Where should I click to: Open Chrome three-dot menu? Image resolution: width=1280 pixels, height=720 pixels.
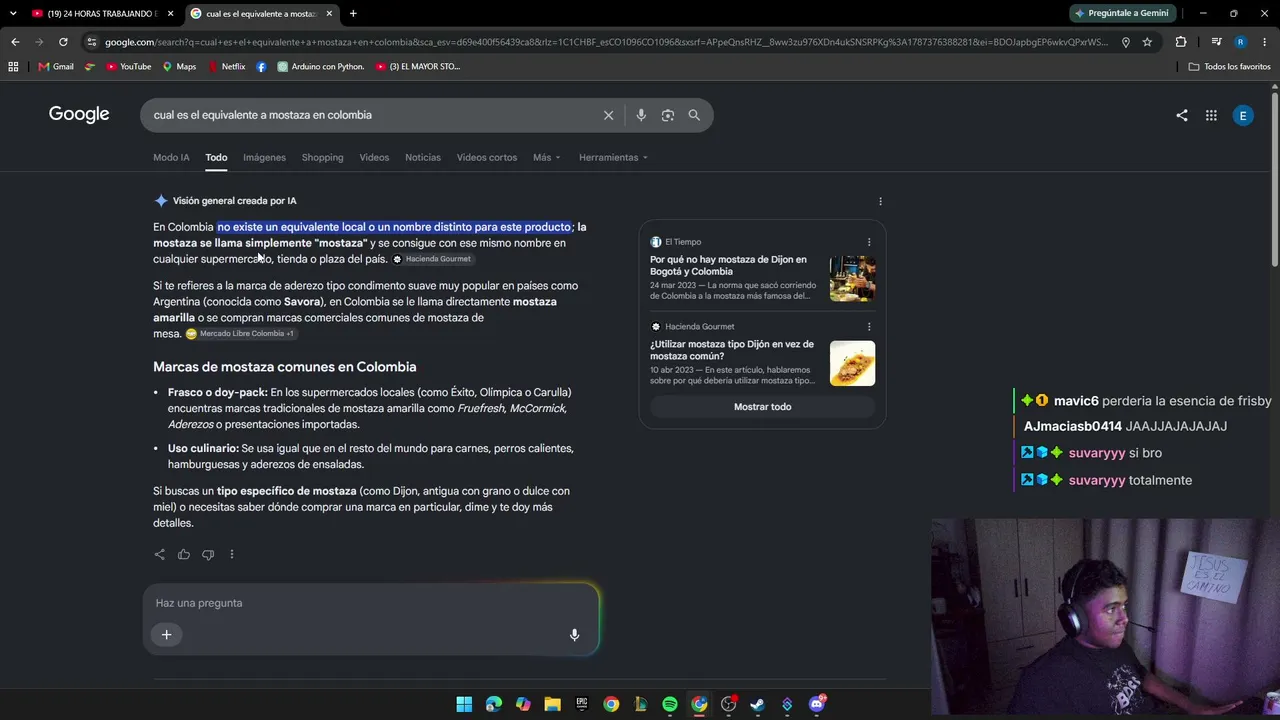[x=1265, y=42]
